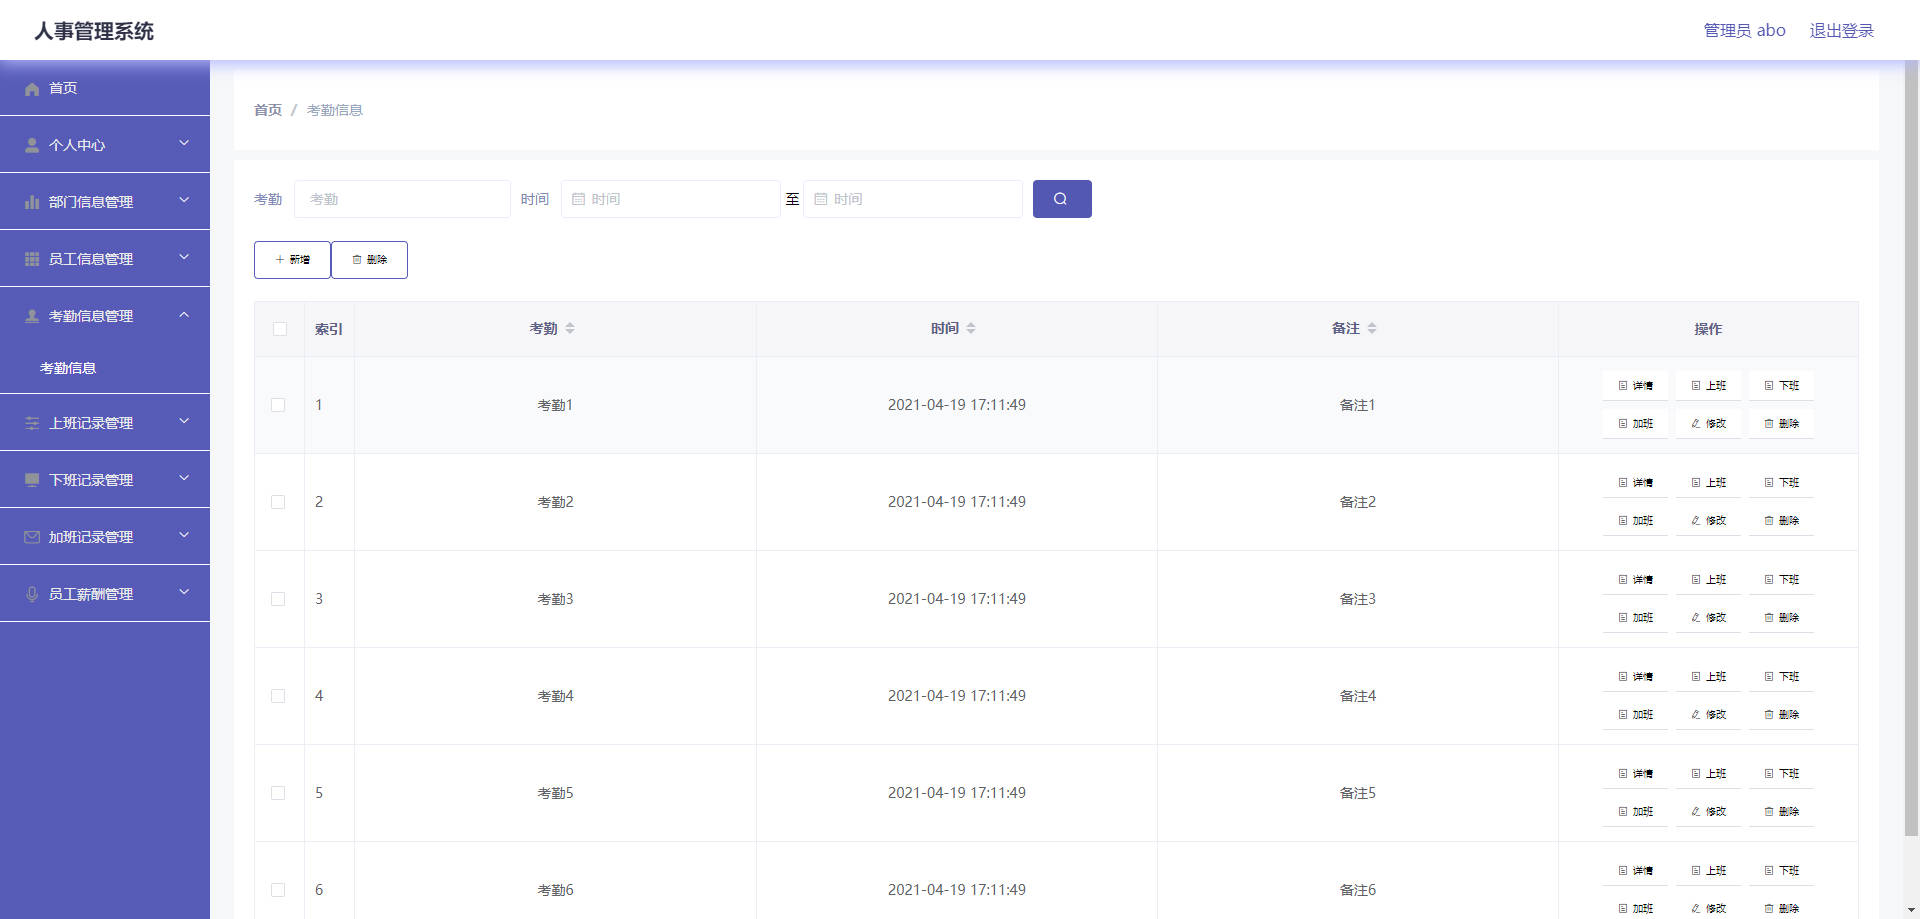
Task: Sort by the 考勤 column arrows
Action: coord(570,328)
